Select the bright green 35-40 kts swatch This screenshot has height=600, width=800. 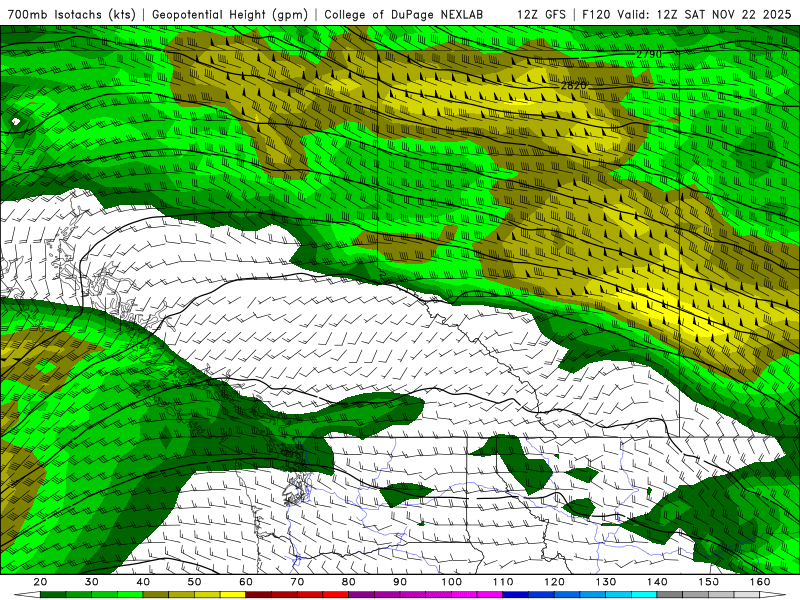[x=130, y=594]
